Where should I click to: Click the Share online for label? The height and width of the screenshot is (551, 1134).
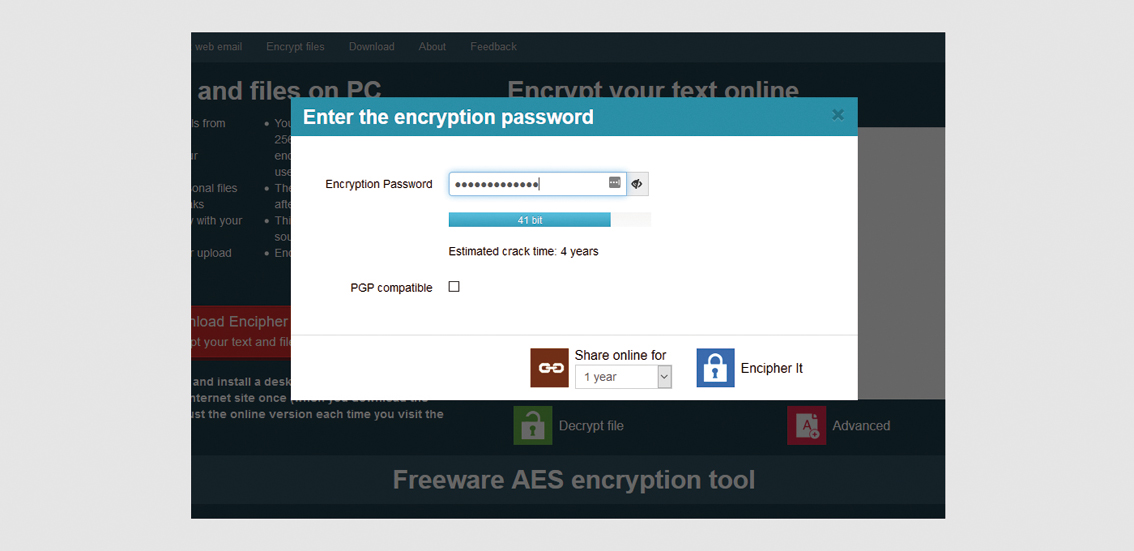click(621, 355)
